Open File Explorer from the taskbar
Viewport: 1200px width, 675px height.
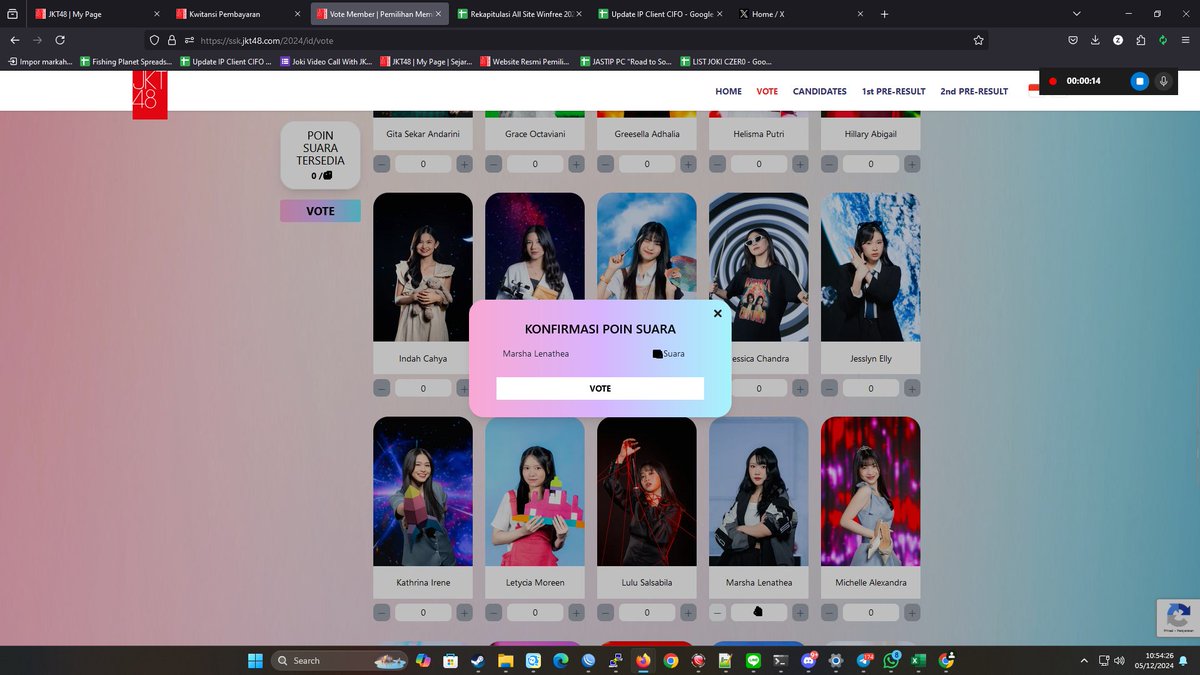coord(506,661)
